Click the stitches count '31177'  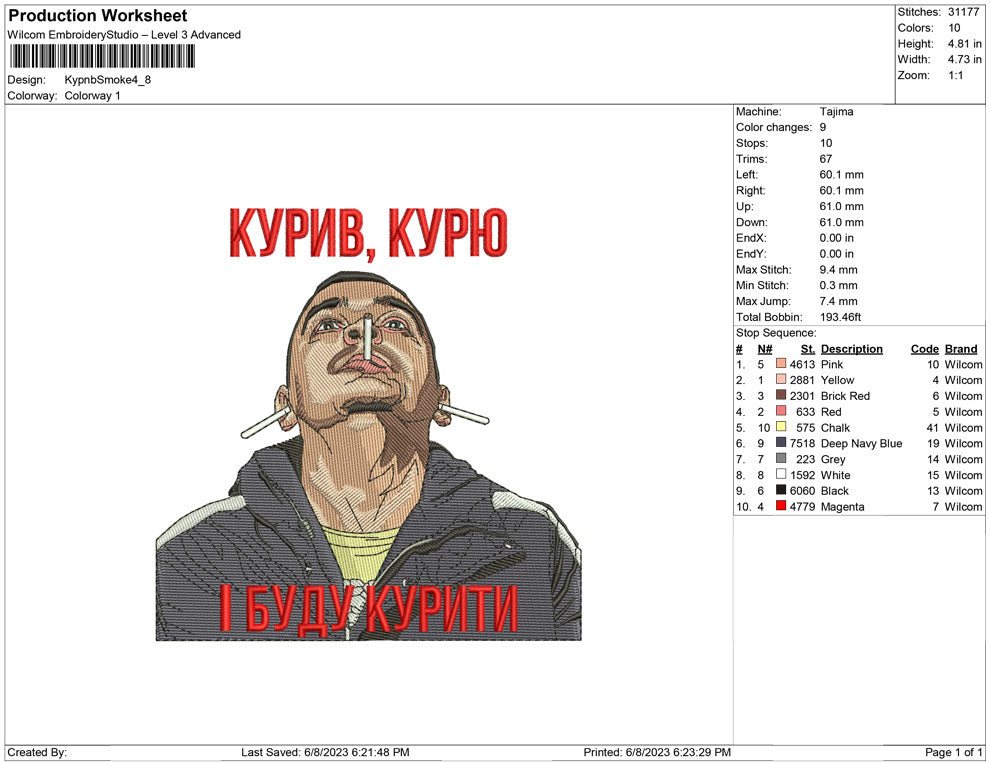[x=963, y=12]
